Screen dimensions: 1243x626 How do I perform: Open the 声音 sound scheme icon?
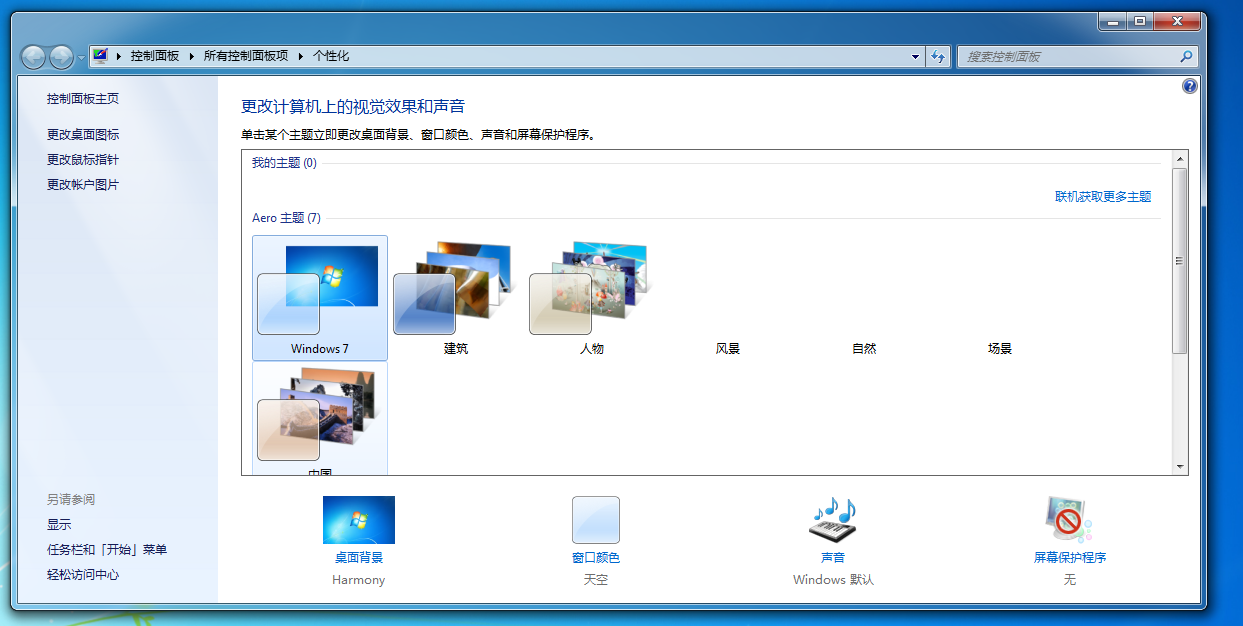coord(833,520)
